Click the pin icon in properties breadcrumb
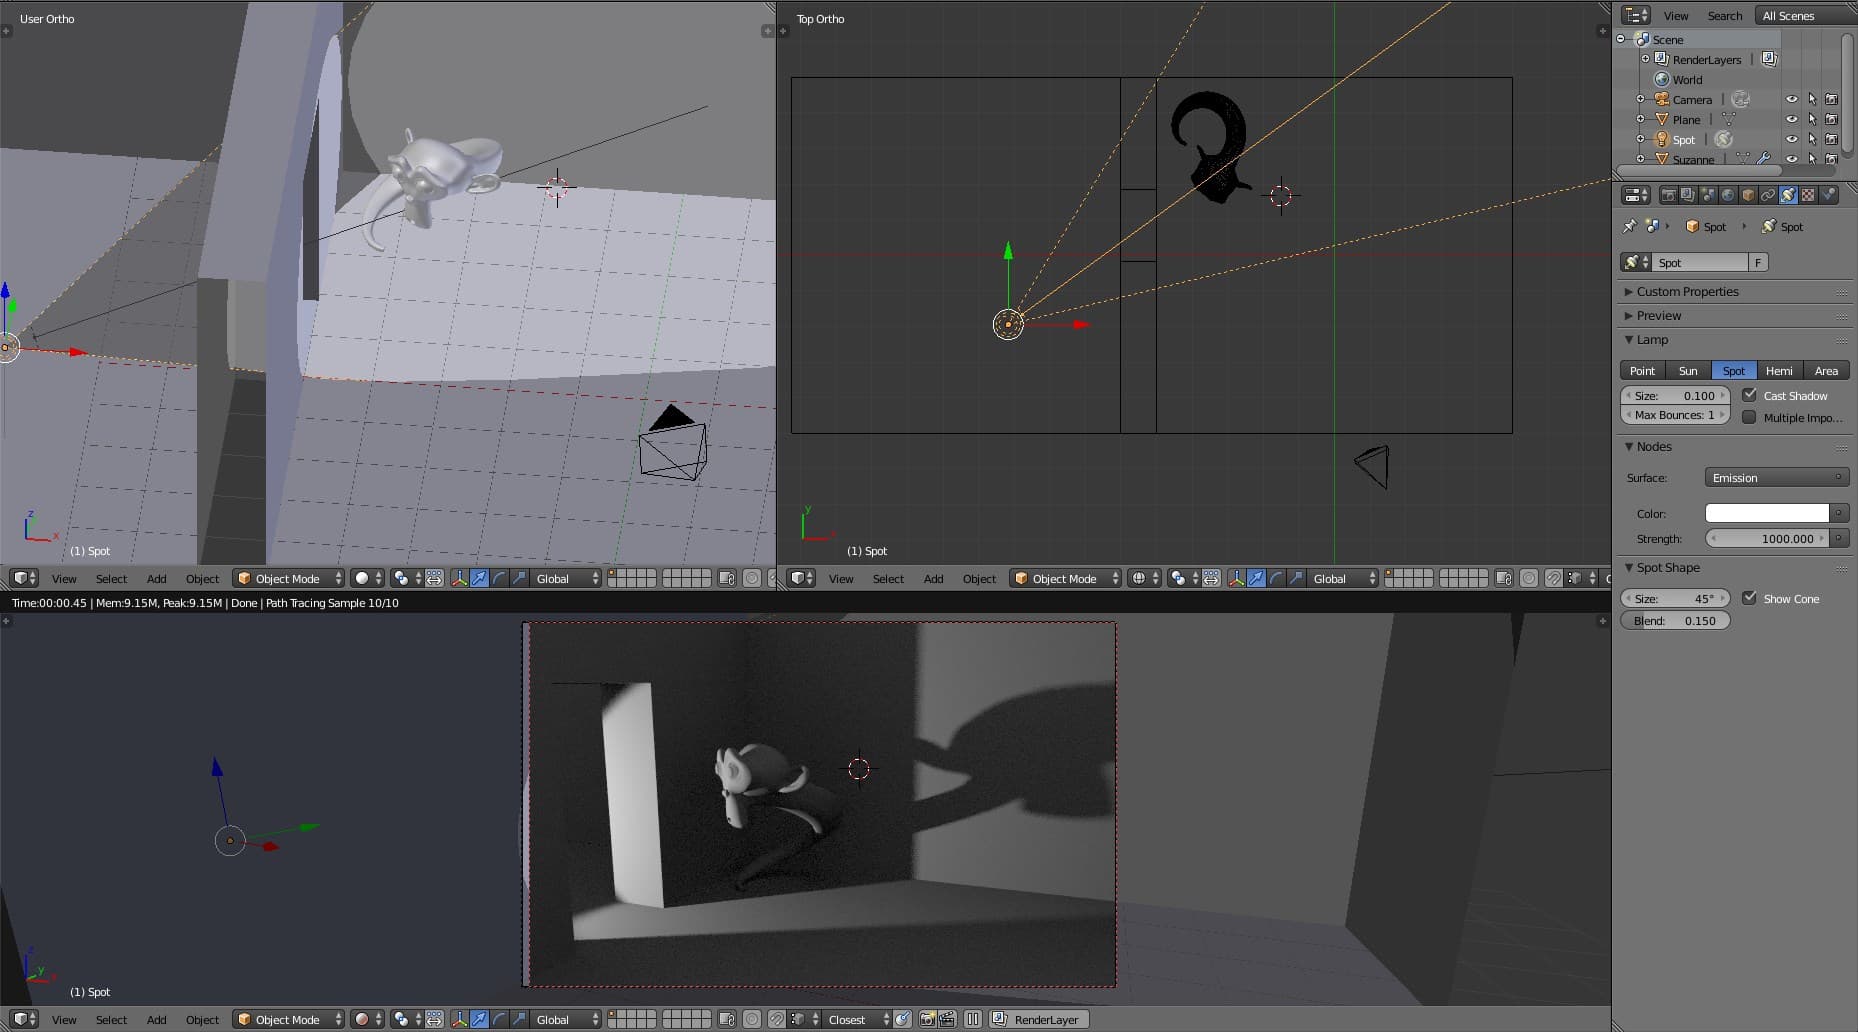Screen dimensions: 1858x1032 pyautogui.click(x=1630, y=227)
